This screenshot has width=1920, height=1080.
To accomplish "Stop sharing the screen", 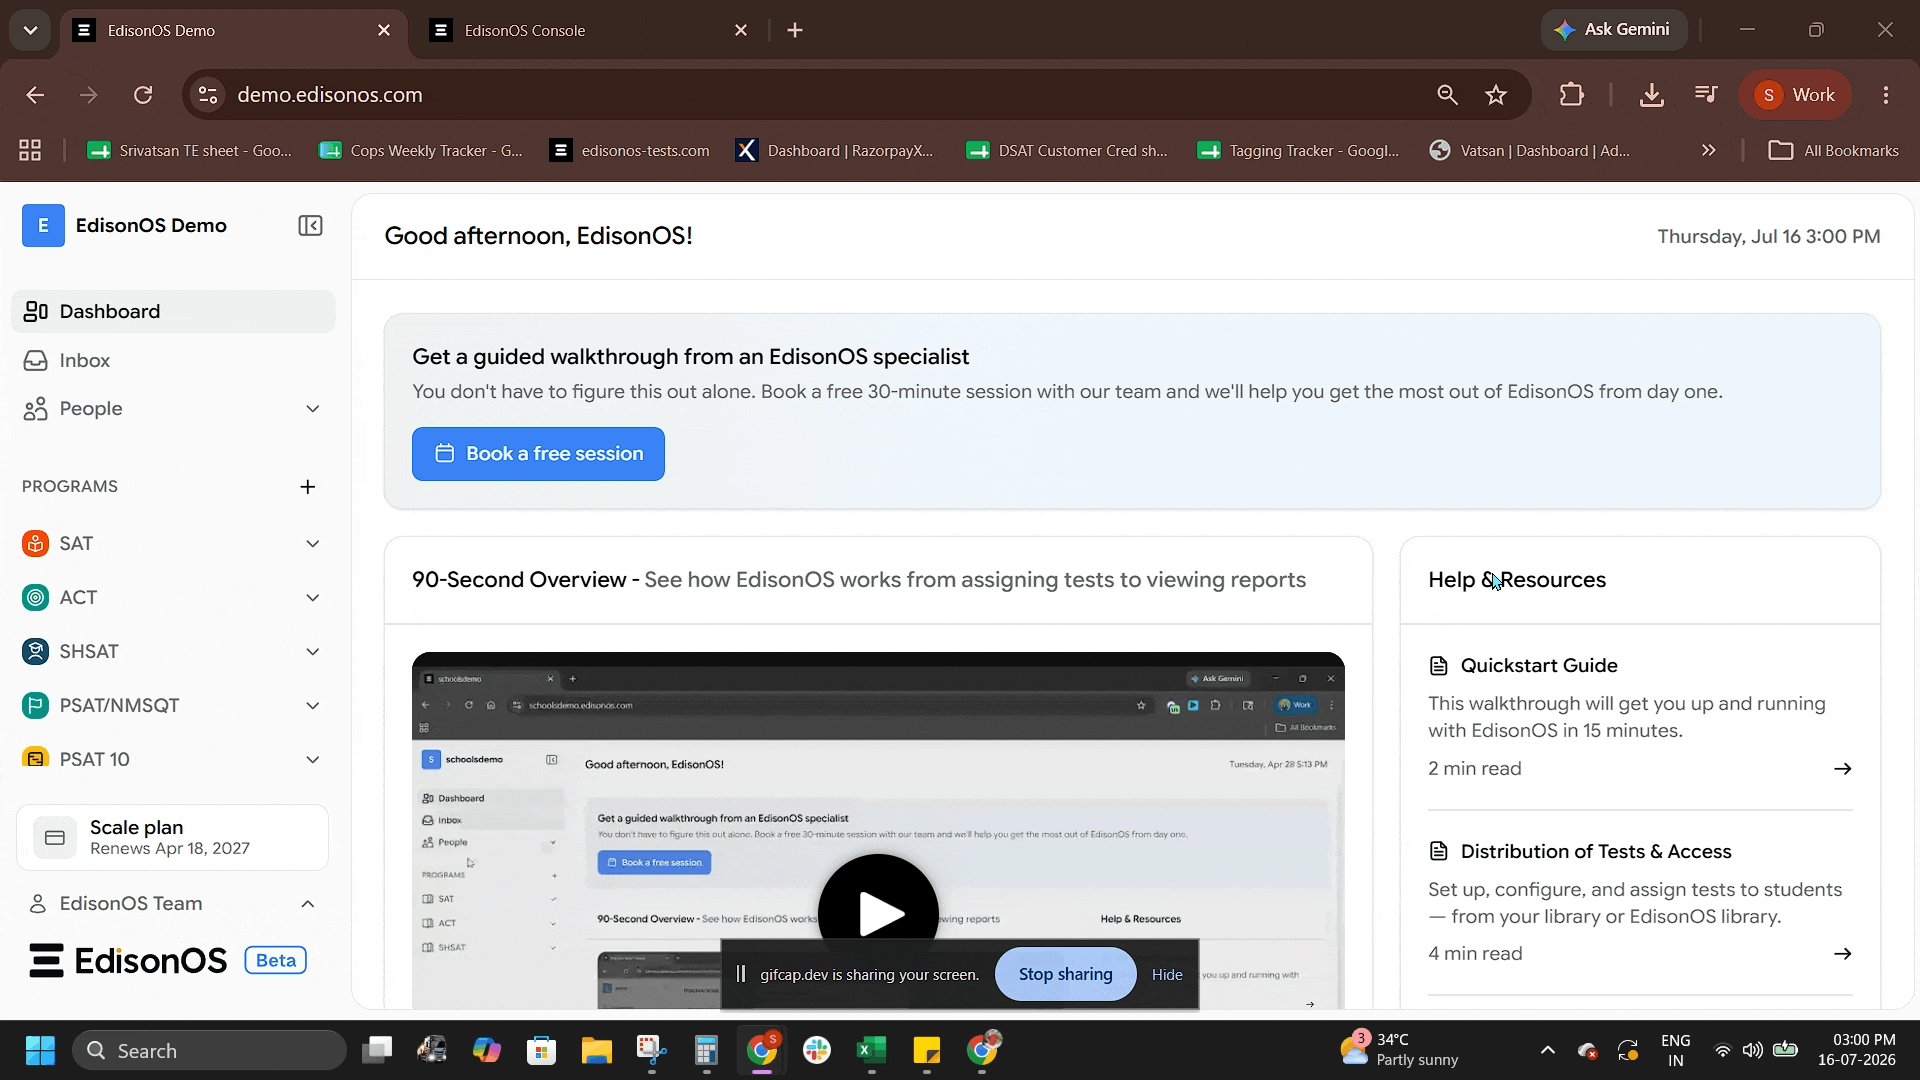I will tap(1065, 974).
